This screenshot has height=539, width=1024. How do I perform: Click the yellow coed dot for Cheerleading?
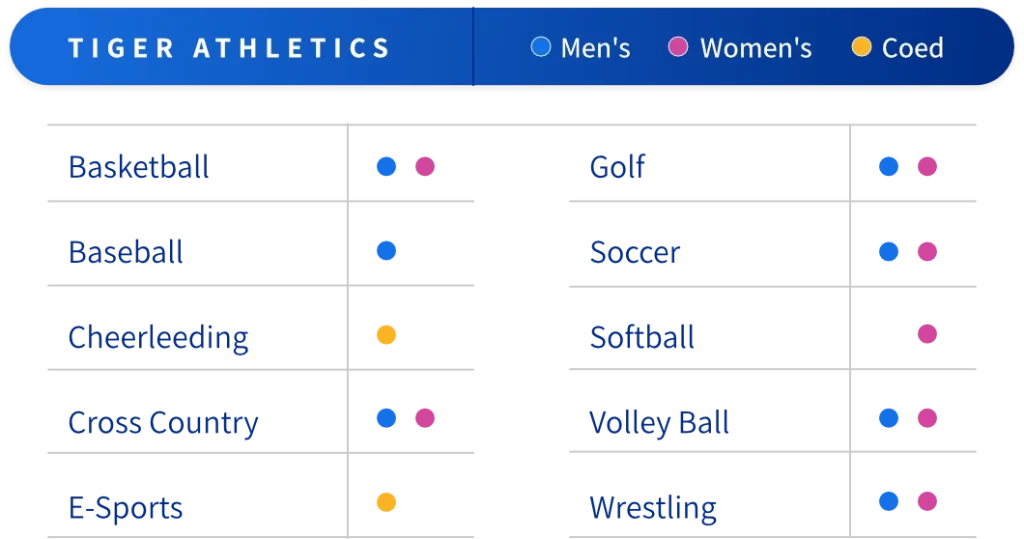click(x=387, y=335)
